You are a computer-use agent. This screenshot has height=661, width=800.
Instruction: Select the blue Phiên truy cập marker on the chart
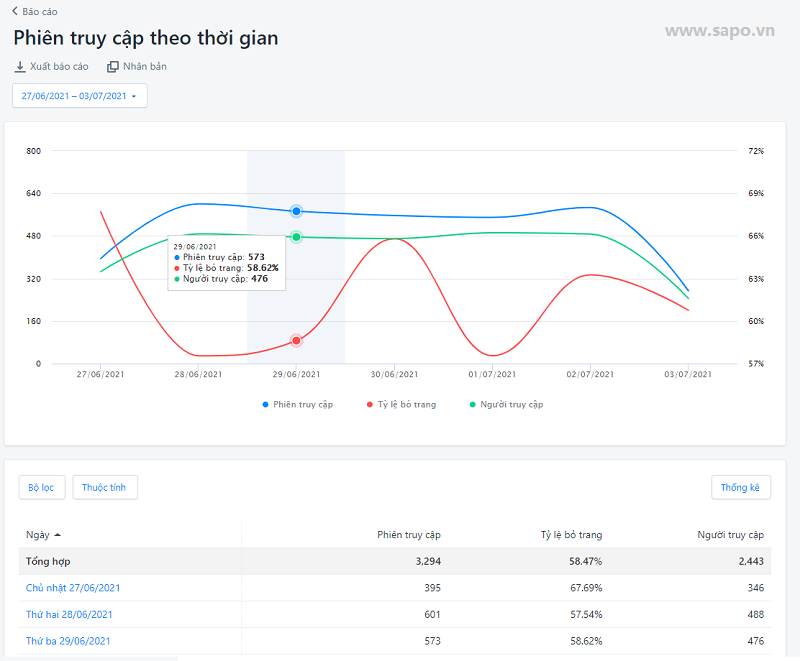point(294,211)
